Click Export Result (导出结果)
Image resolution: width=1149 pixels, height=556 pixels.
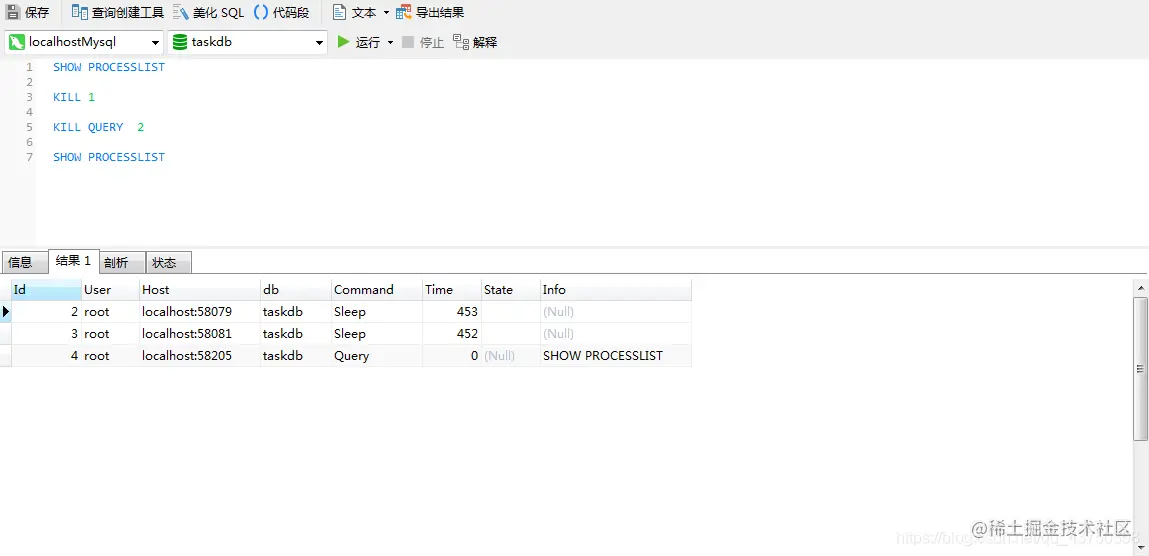click(x=429, y=12)
